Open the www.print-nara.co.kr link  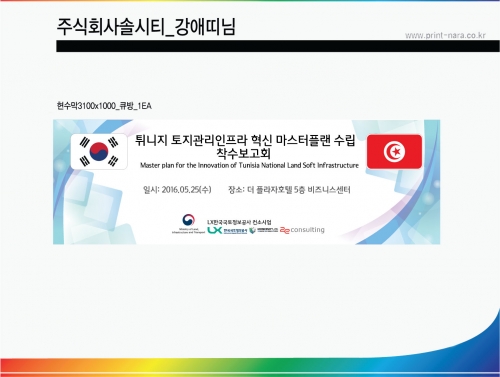tap(445, 35)
